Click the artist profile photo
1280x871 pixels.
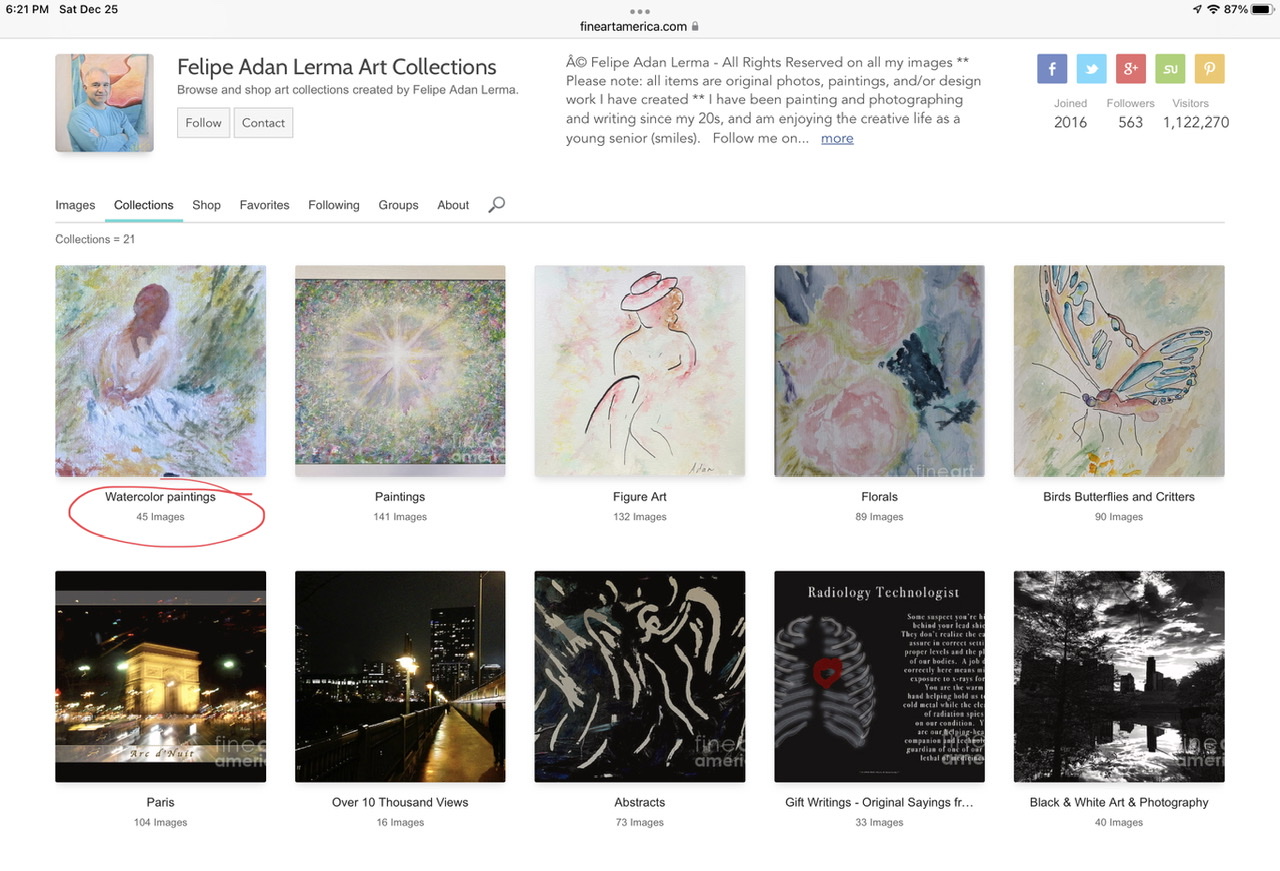105,103
